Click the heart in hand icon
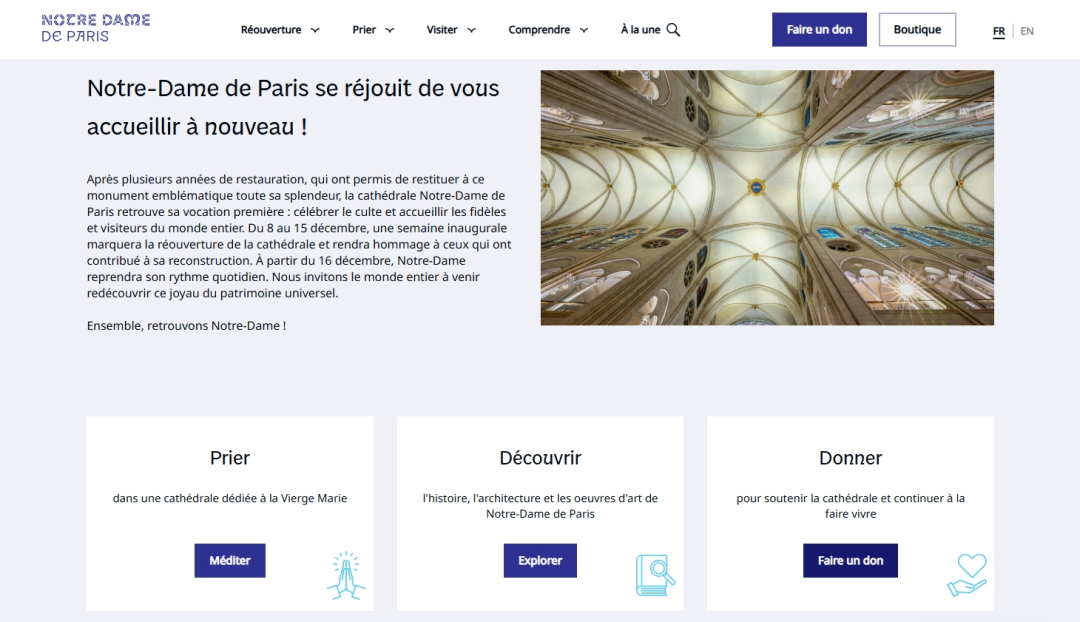This screenshot has height=622, width=1080. pos(967,575)
